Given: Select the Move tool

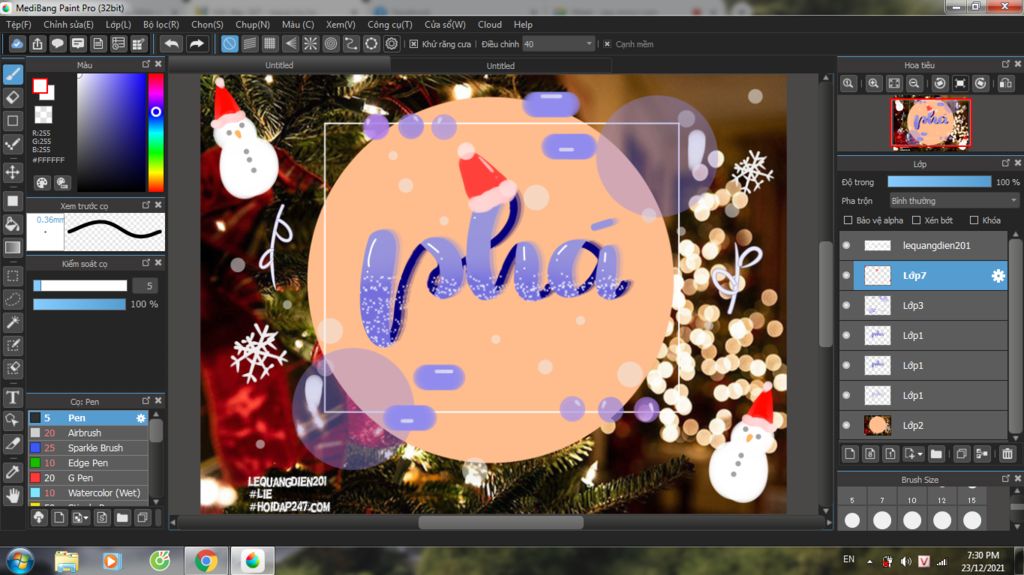Looking at the screenshot, I should (x=12, y=172).
